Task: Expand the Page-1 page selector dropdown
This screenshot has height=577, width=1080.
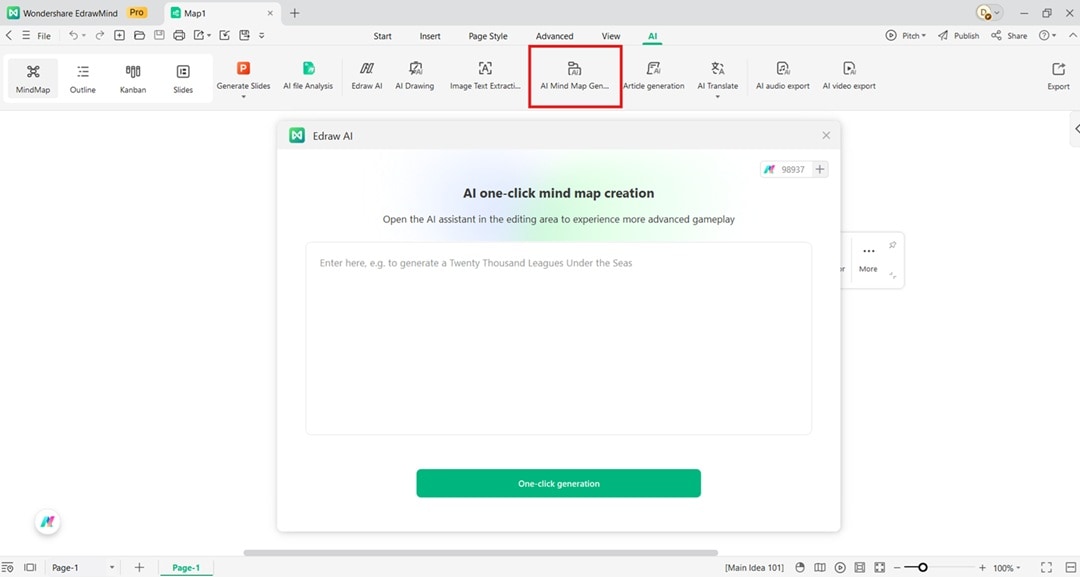Action: tap(110, 567)
